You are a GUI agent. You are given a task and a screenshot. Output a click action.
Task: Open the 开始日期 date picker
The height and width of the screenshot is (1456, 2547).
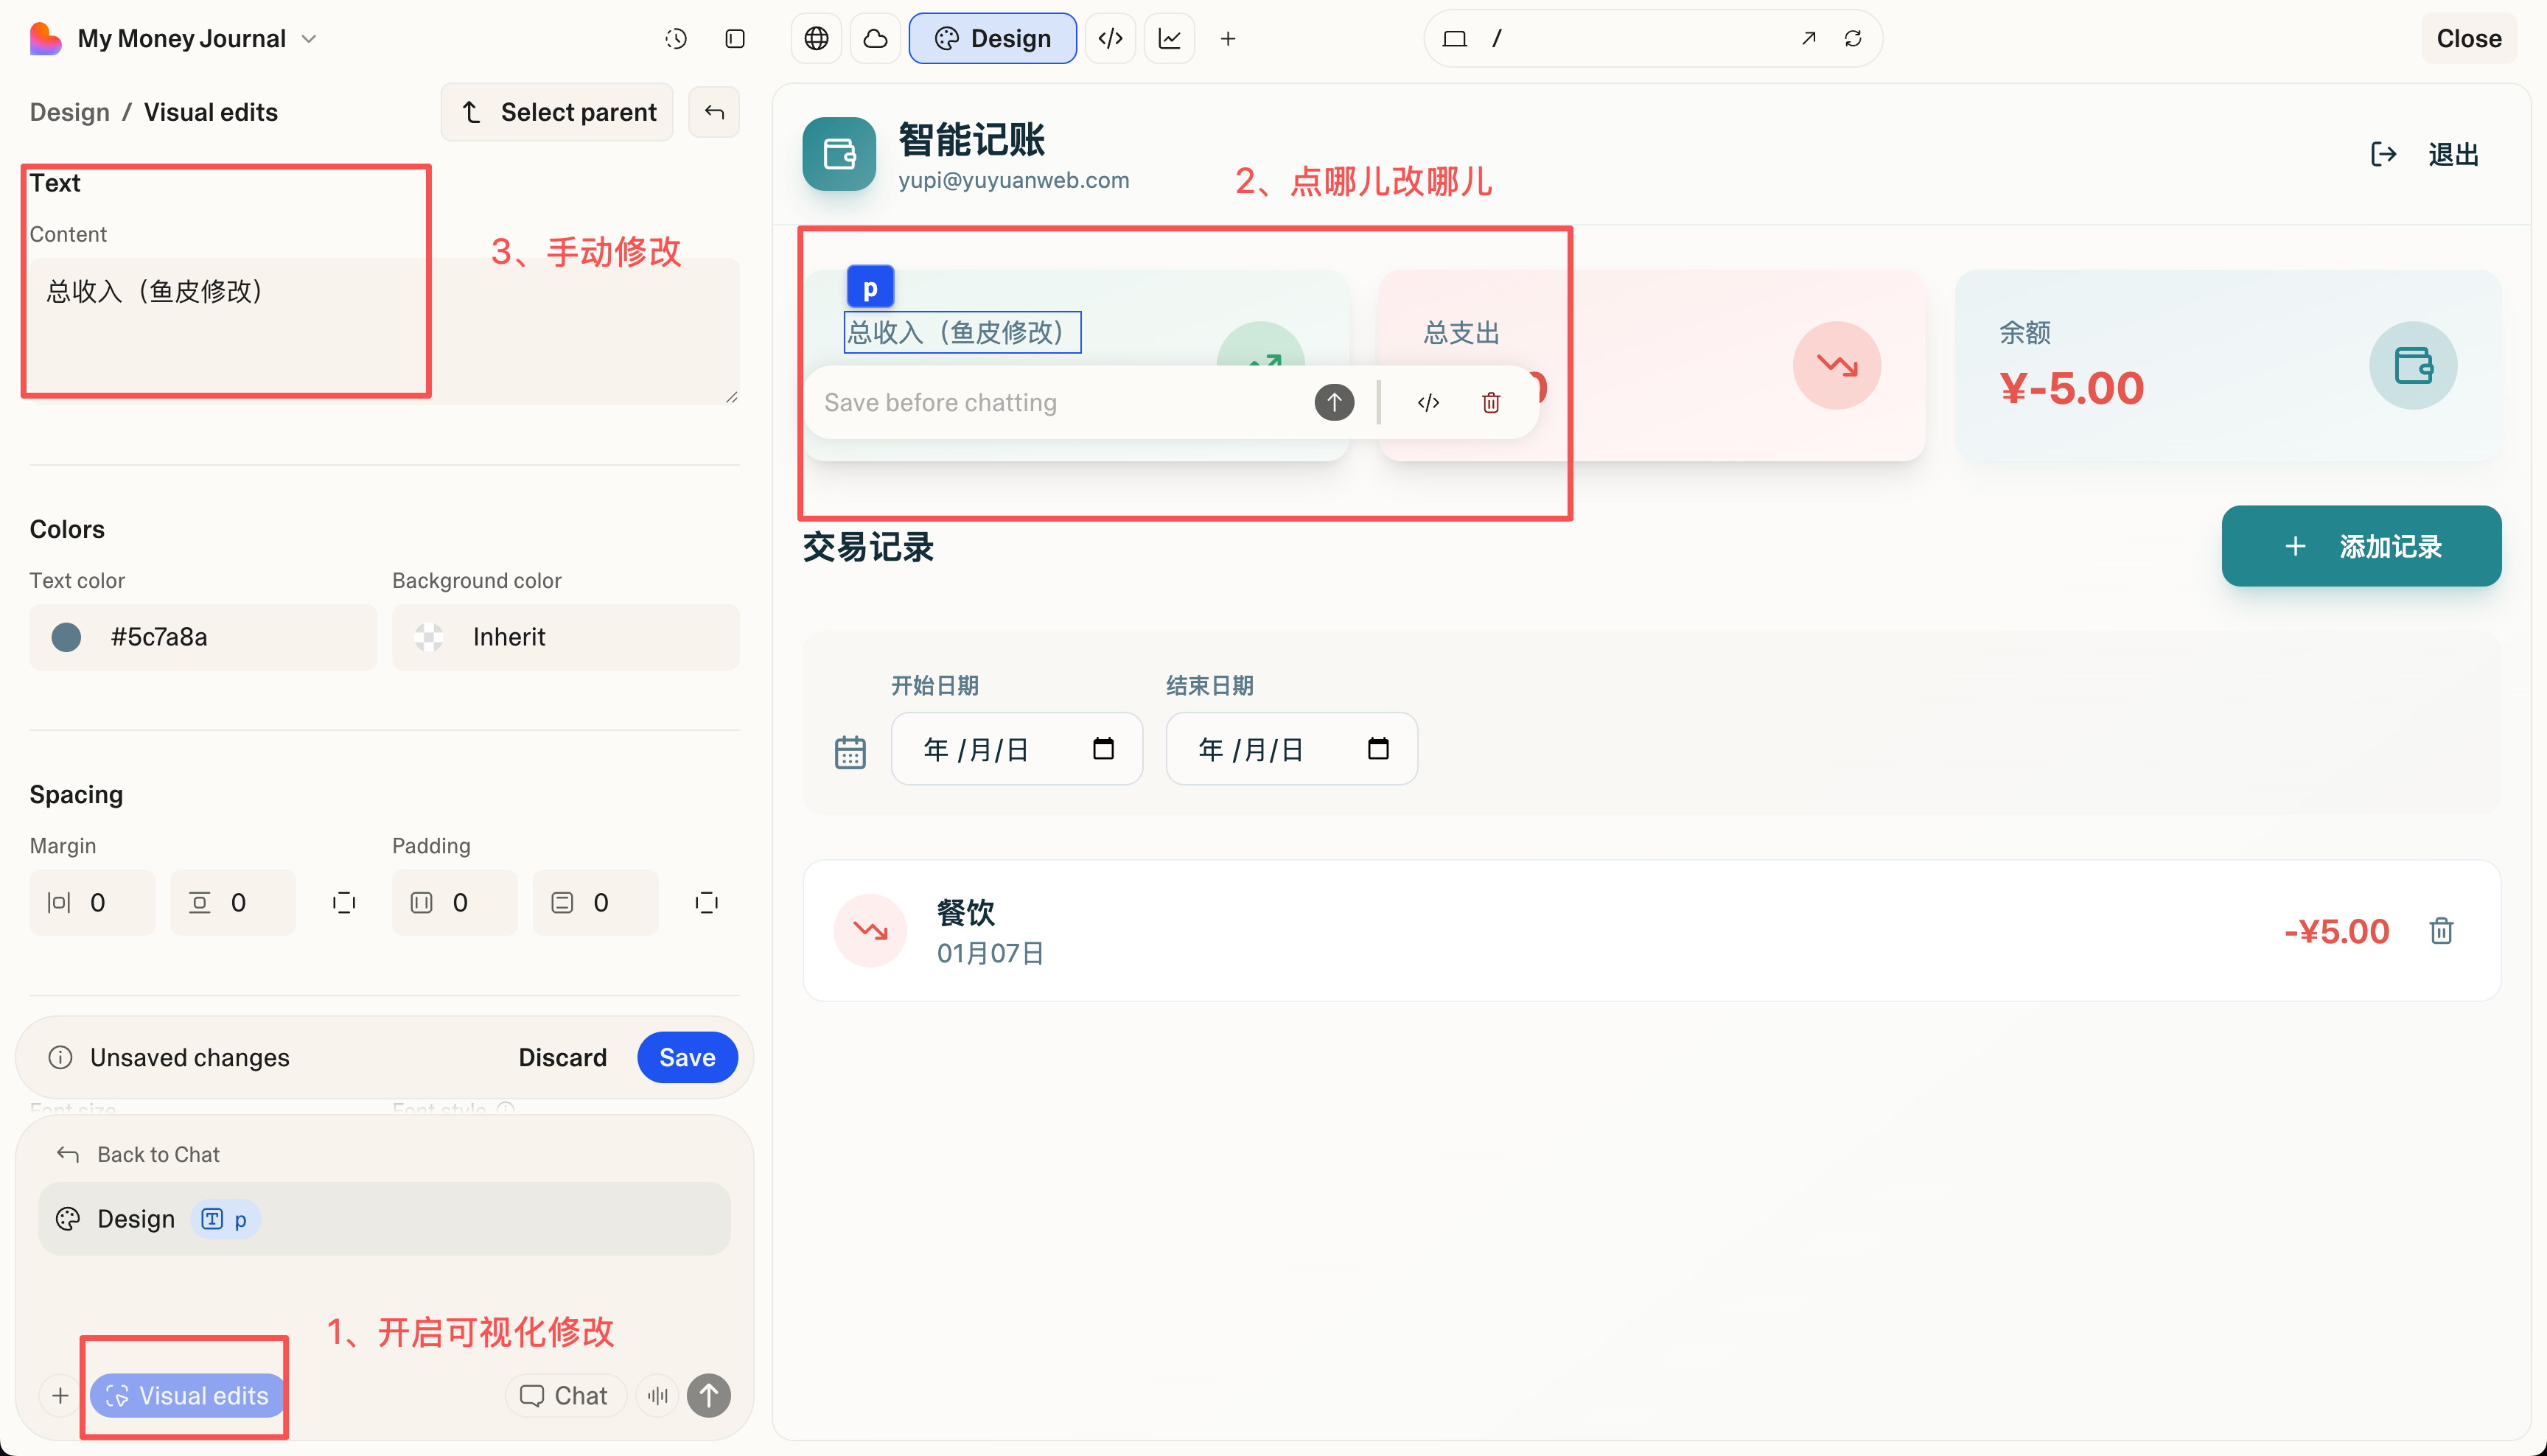[x=1103, y=748]
